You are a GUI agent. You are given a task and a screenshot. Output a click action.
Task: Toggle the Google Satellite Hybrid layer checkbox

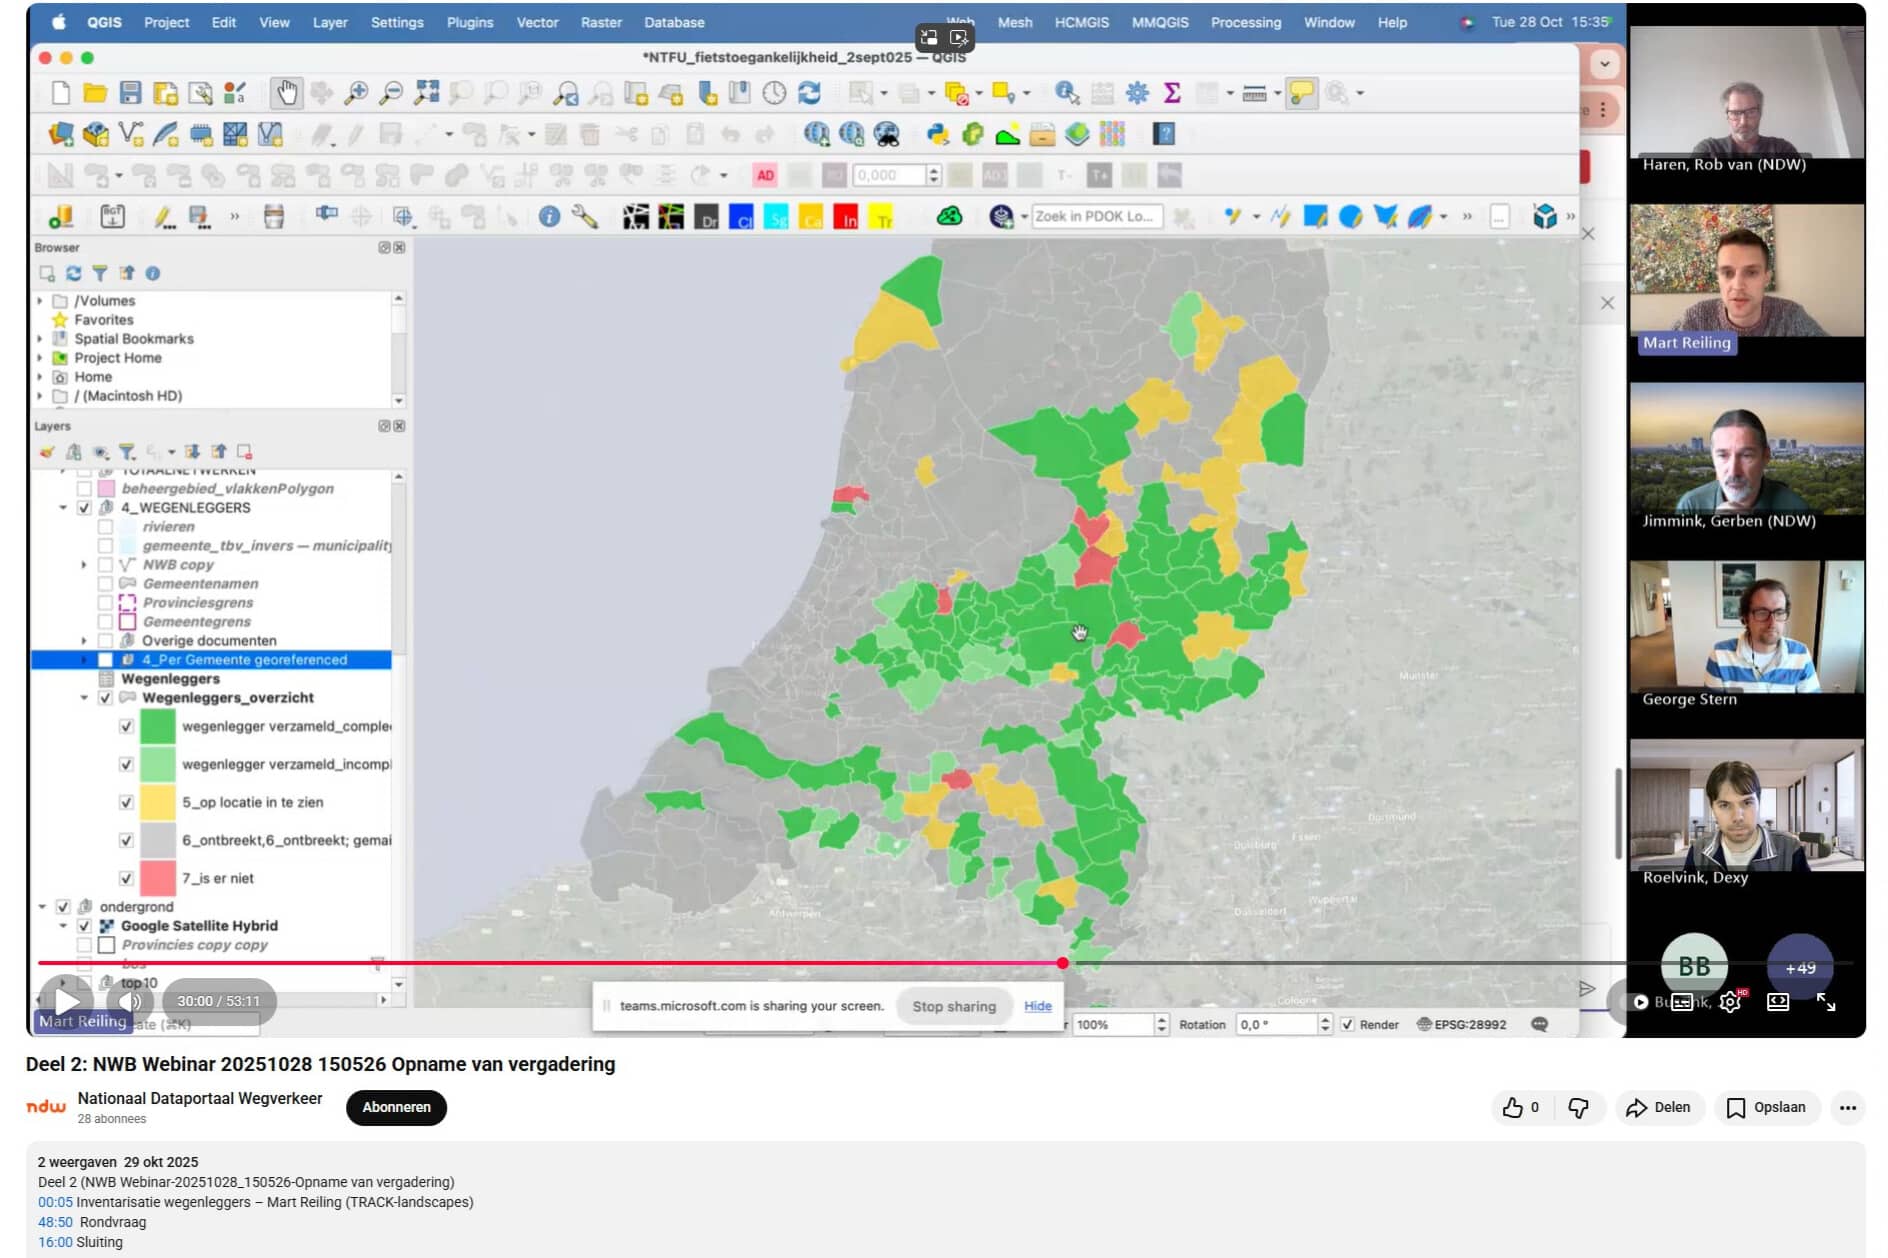[84, 926]
